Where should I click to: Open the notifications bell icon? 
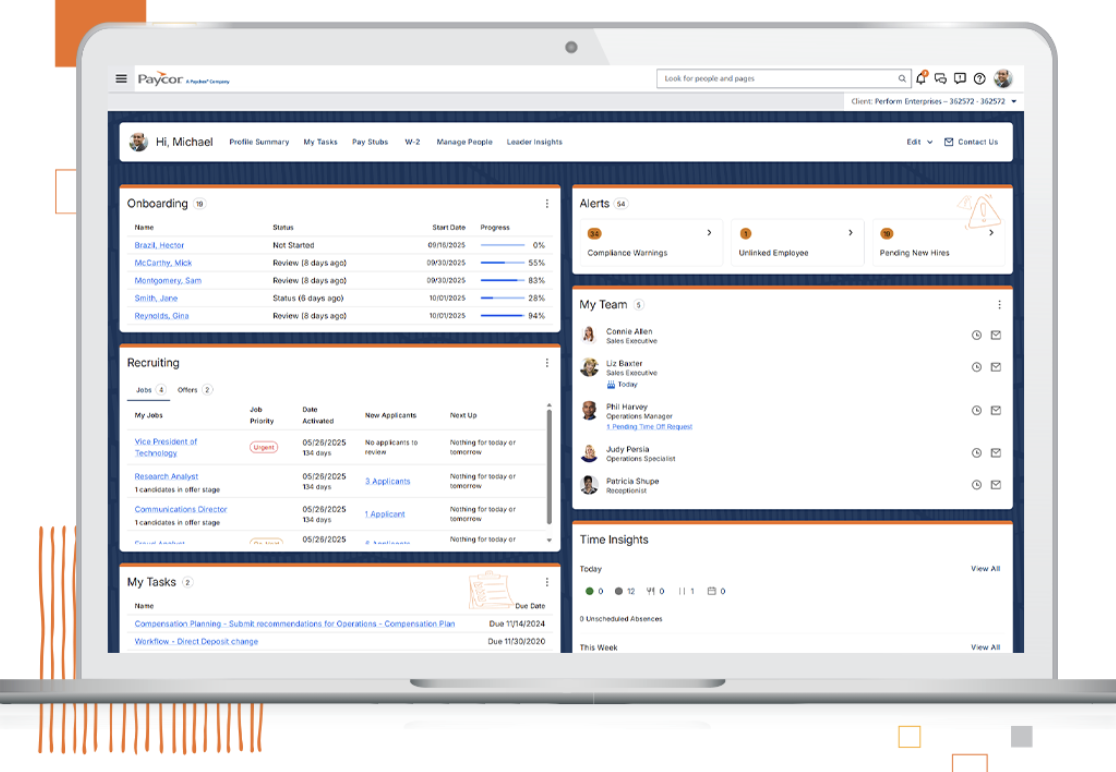point(920,77)
